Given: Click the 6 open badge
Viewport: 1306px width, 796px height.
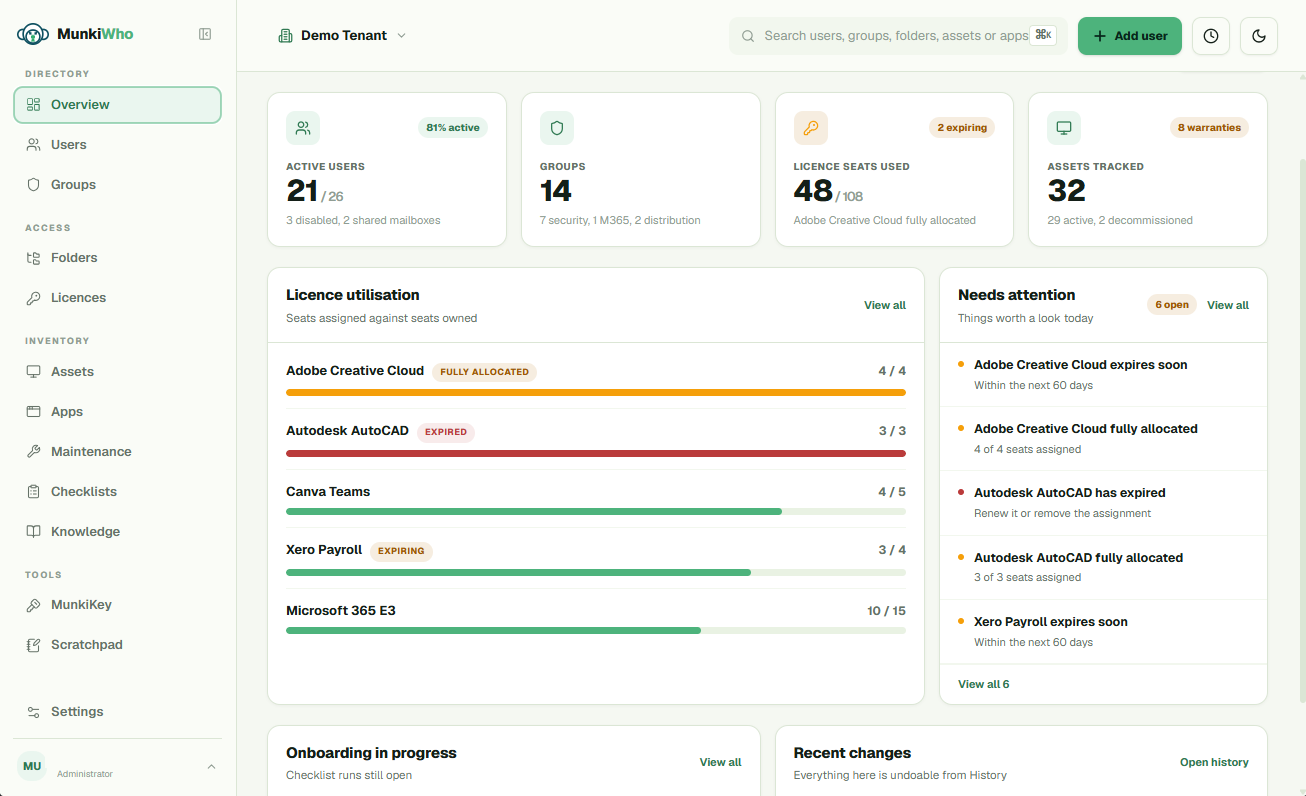Looking at the screenshot, I should tap(1172, 305).
